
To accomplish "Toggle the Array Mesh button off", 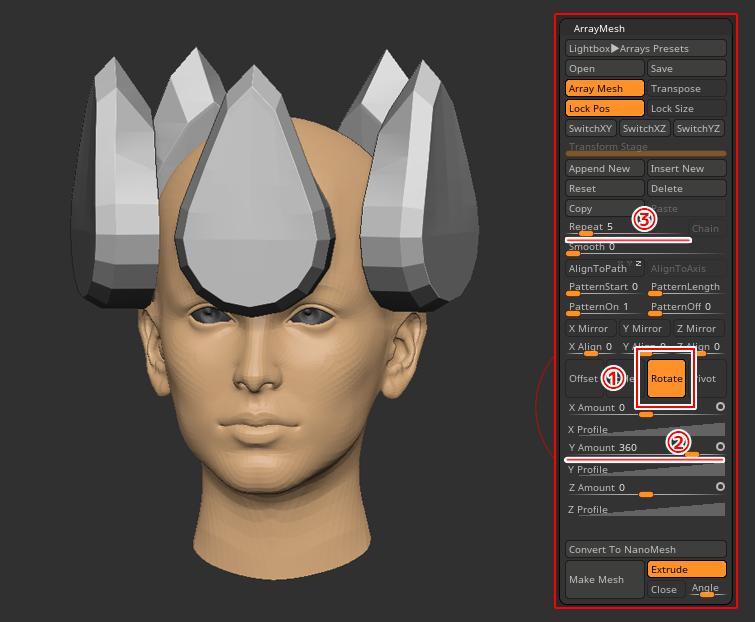I will click(604, 89).
